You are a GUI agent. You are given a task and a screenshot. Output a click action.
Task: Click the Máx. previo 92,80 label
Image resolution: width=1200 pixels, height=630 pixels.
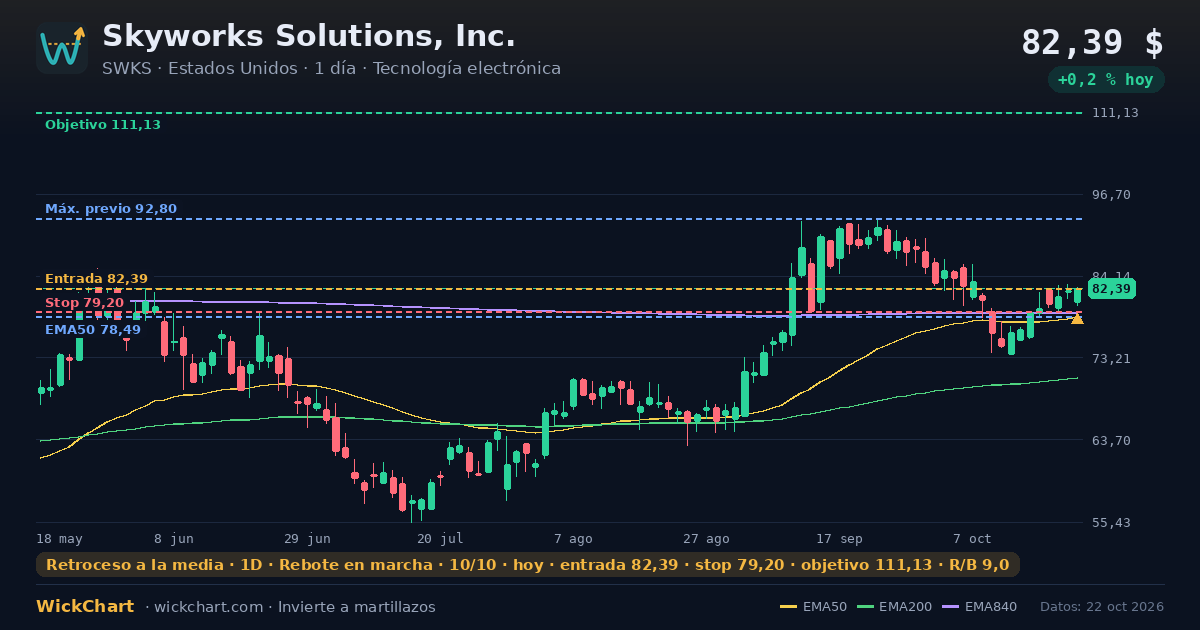[111, 208]
